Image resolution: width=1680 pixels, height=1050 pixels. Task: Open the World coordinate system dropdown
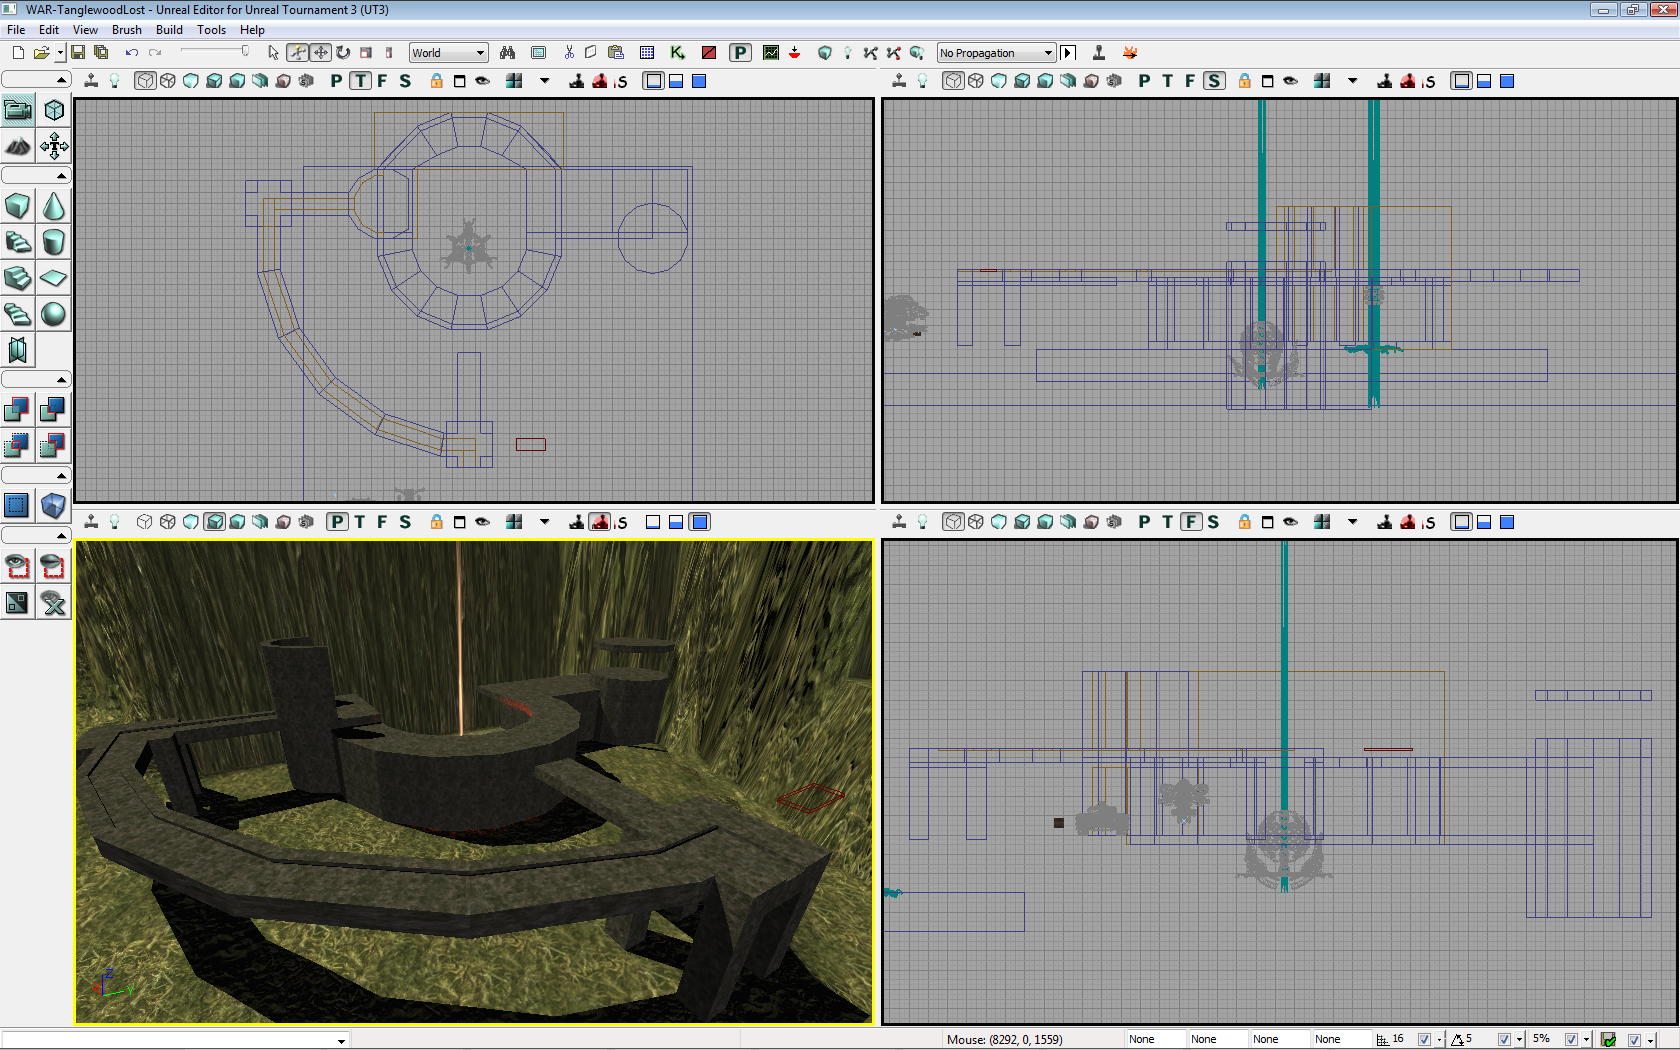click(448, 53)
